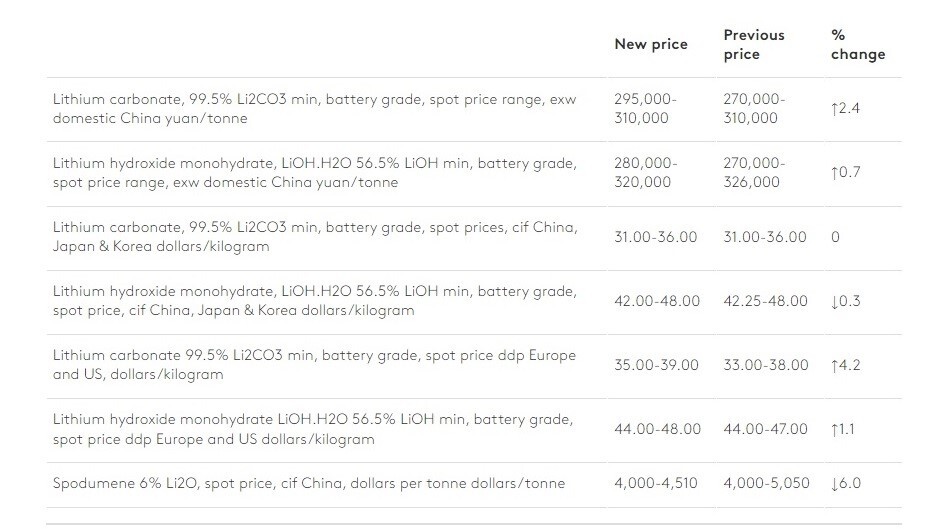
Task: Select the lithium hydroxide exw domestic China description
Action: click(x=315, y=173)
